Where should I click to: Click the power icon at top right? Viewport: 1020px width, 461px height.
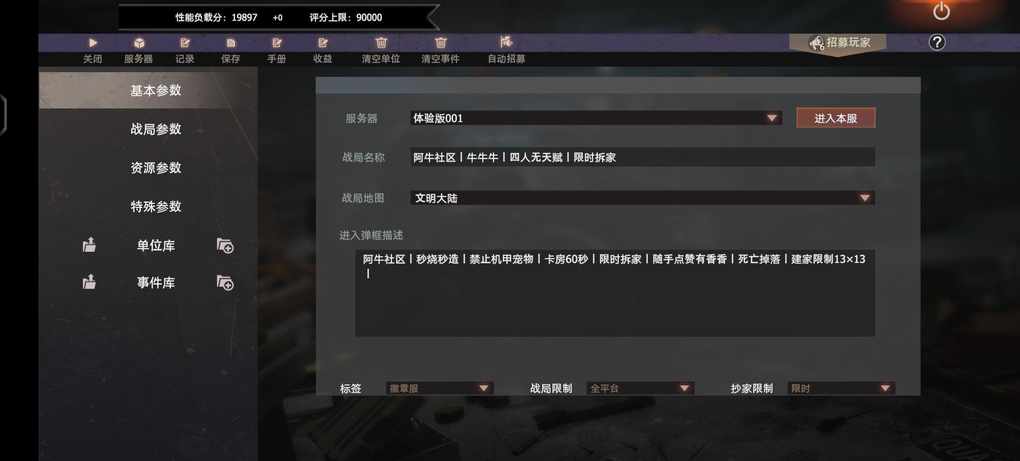(x=941, y=12)
